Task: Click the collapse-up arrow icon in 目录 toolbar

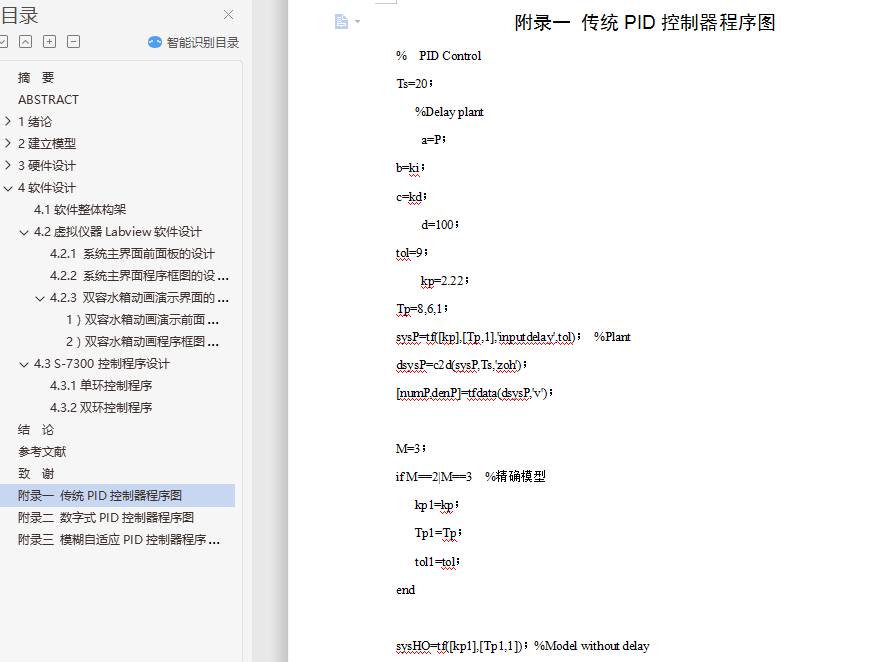Action: (26, 41)
